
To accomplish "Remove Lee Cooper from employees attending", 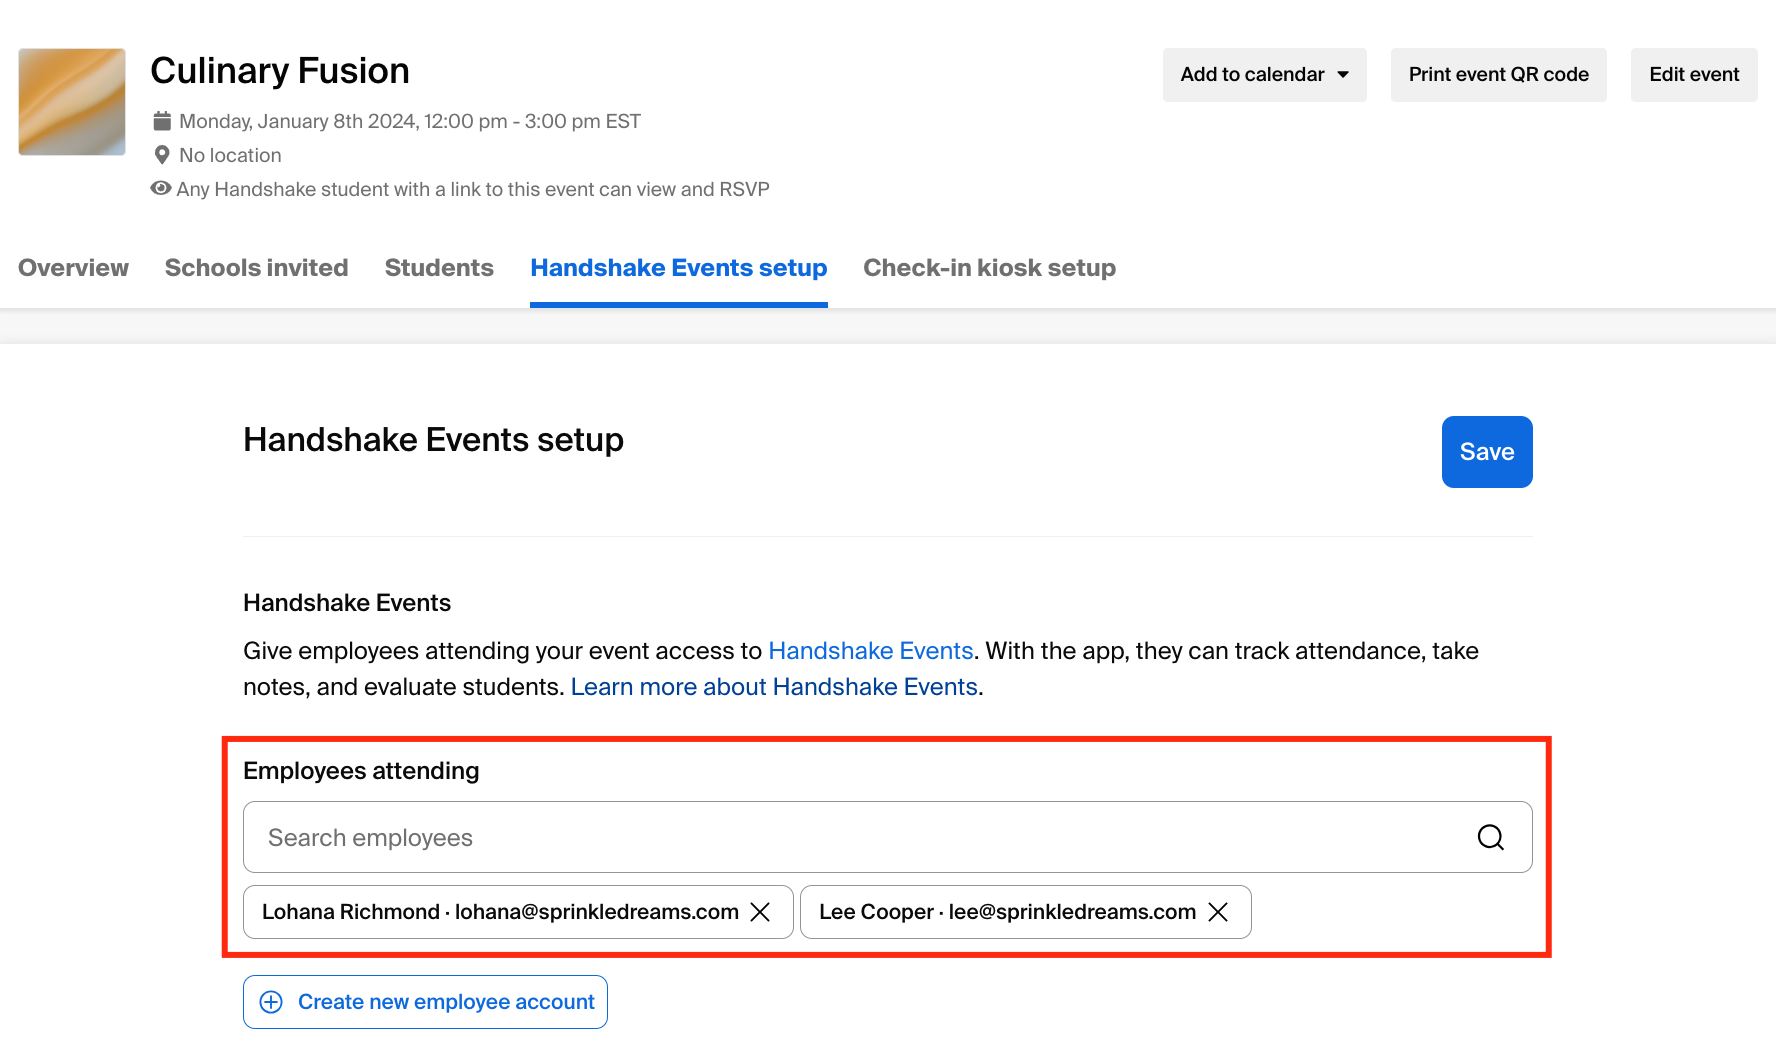I will (1218, 912).
